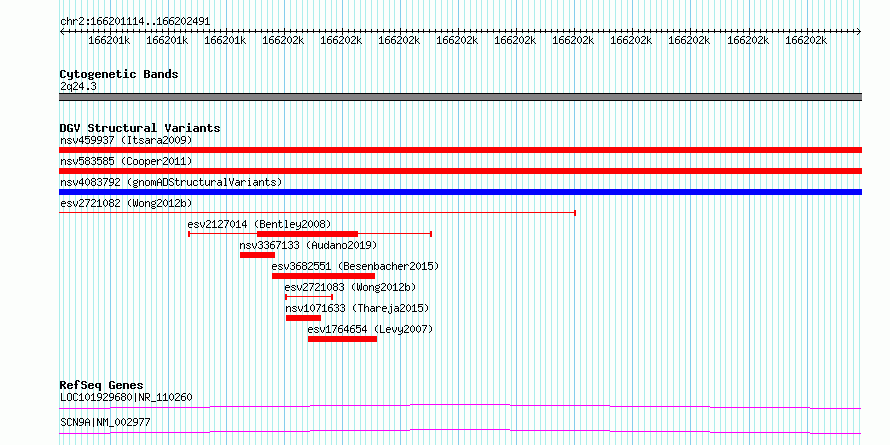
Task: Open the nsv1071633 (Thareja2015) label
Action: coord(357,308)
